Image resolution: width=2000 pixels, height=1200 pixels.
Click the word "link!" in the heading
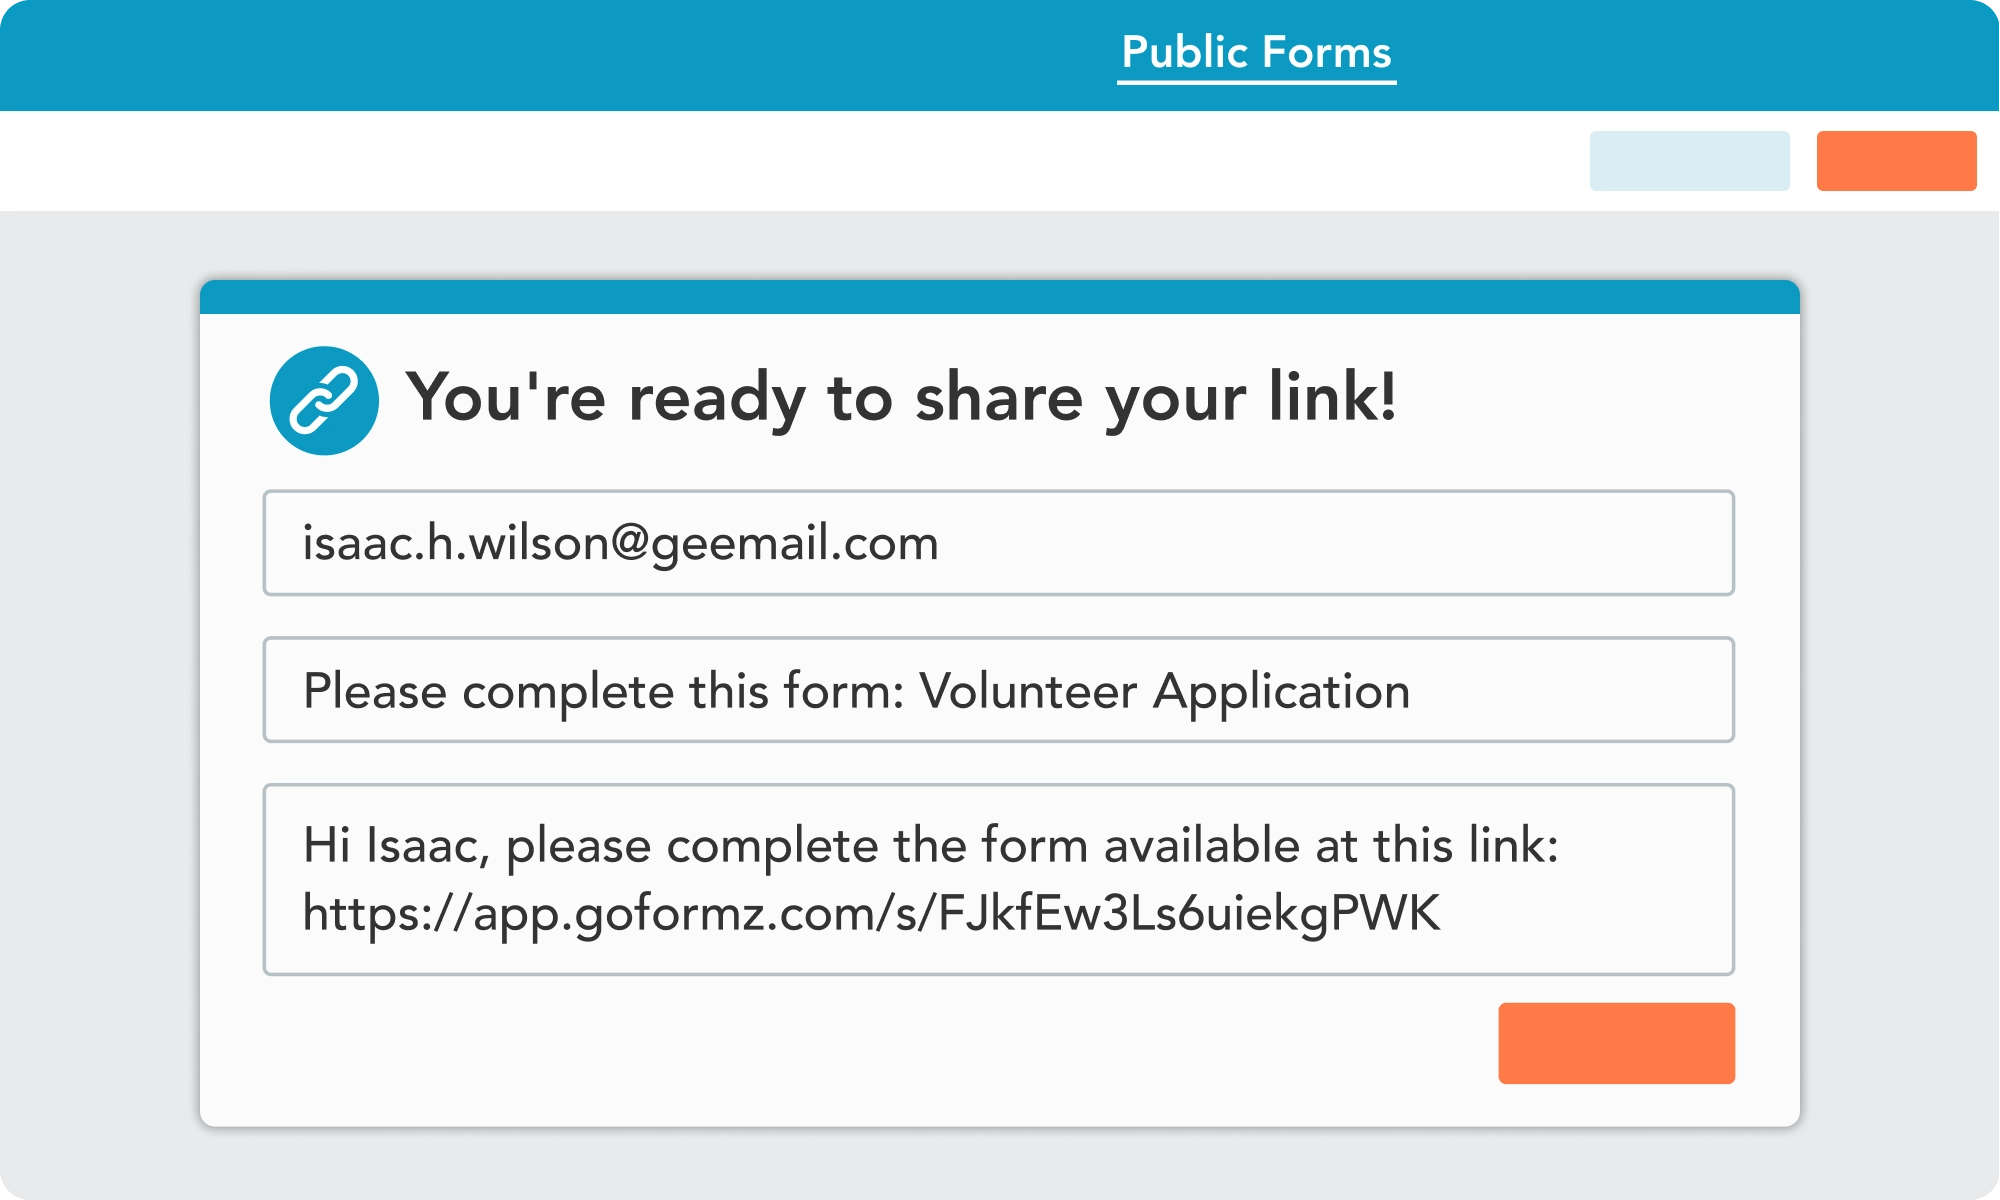1332,397
